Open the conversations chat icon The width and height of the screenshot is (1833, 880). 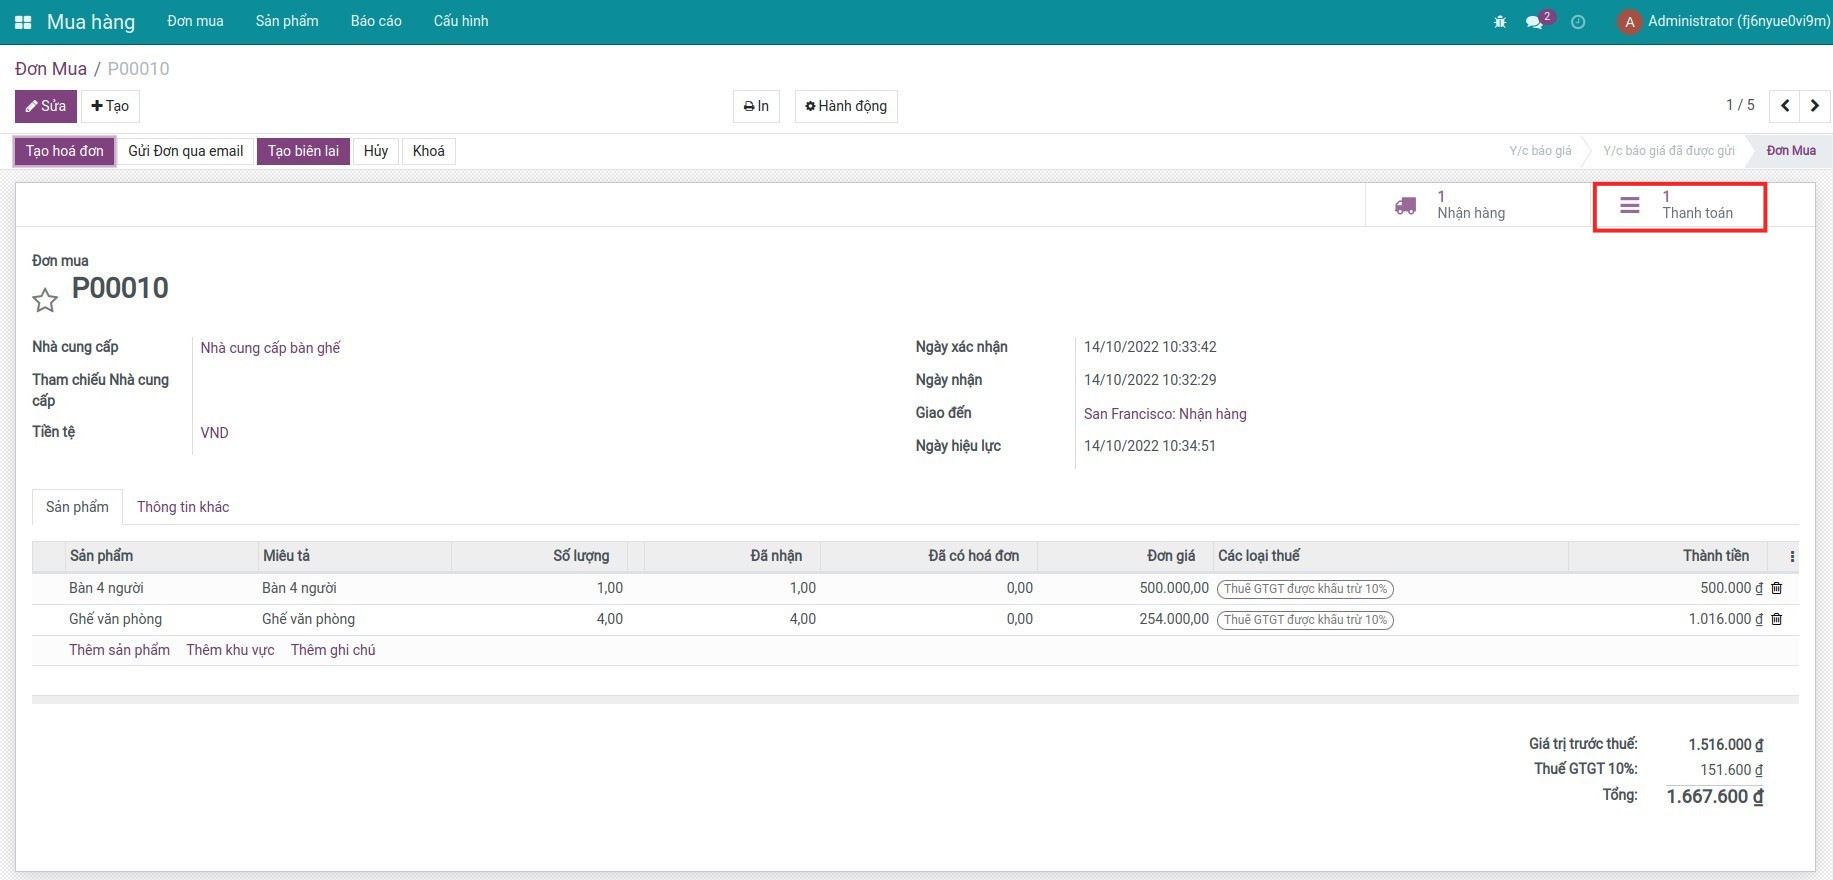point(1534,22)
